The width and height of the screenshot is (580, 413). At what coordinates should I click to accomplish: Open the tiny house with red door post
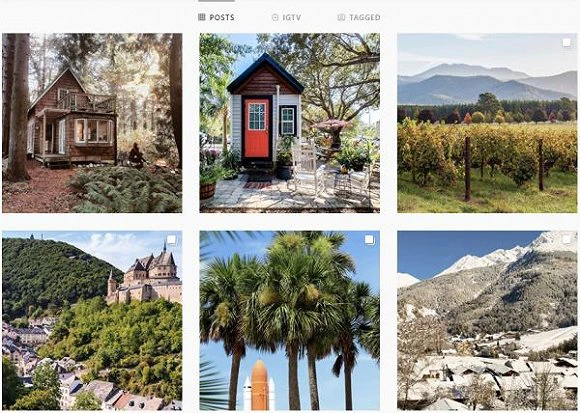[290, 123]
